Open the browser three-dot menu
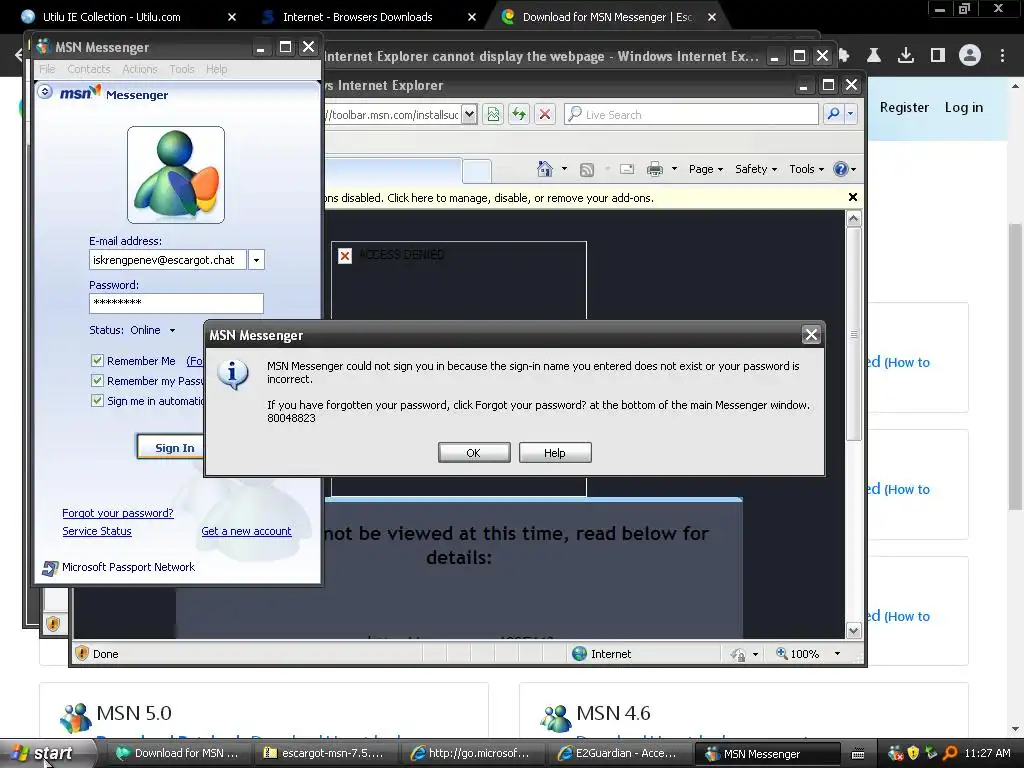 click(x=1002, y=56)
